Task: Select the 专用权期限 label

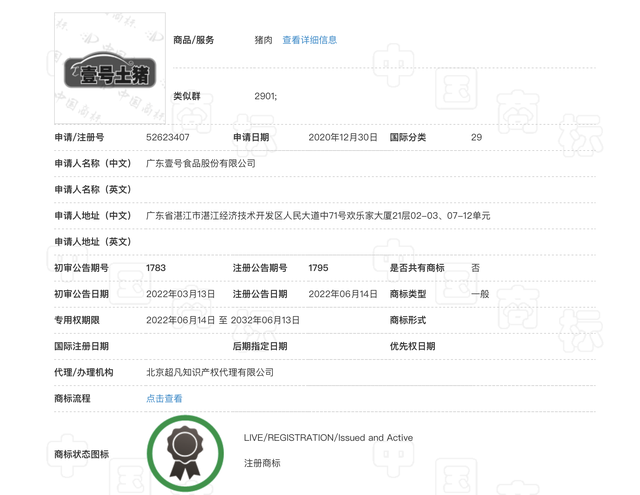Action: click(x=77, y=320)
